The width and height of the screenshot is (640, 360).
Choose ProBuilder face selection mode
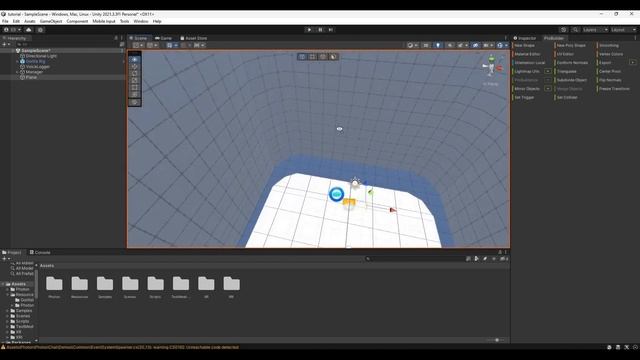[333, 57]
